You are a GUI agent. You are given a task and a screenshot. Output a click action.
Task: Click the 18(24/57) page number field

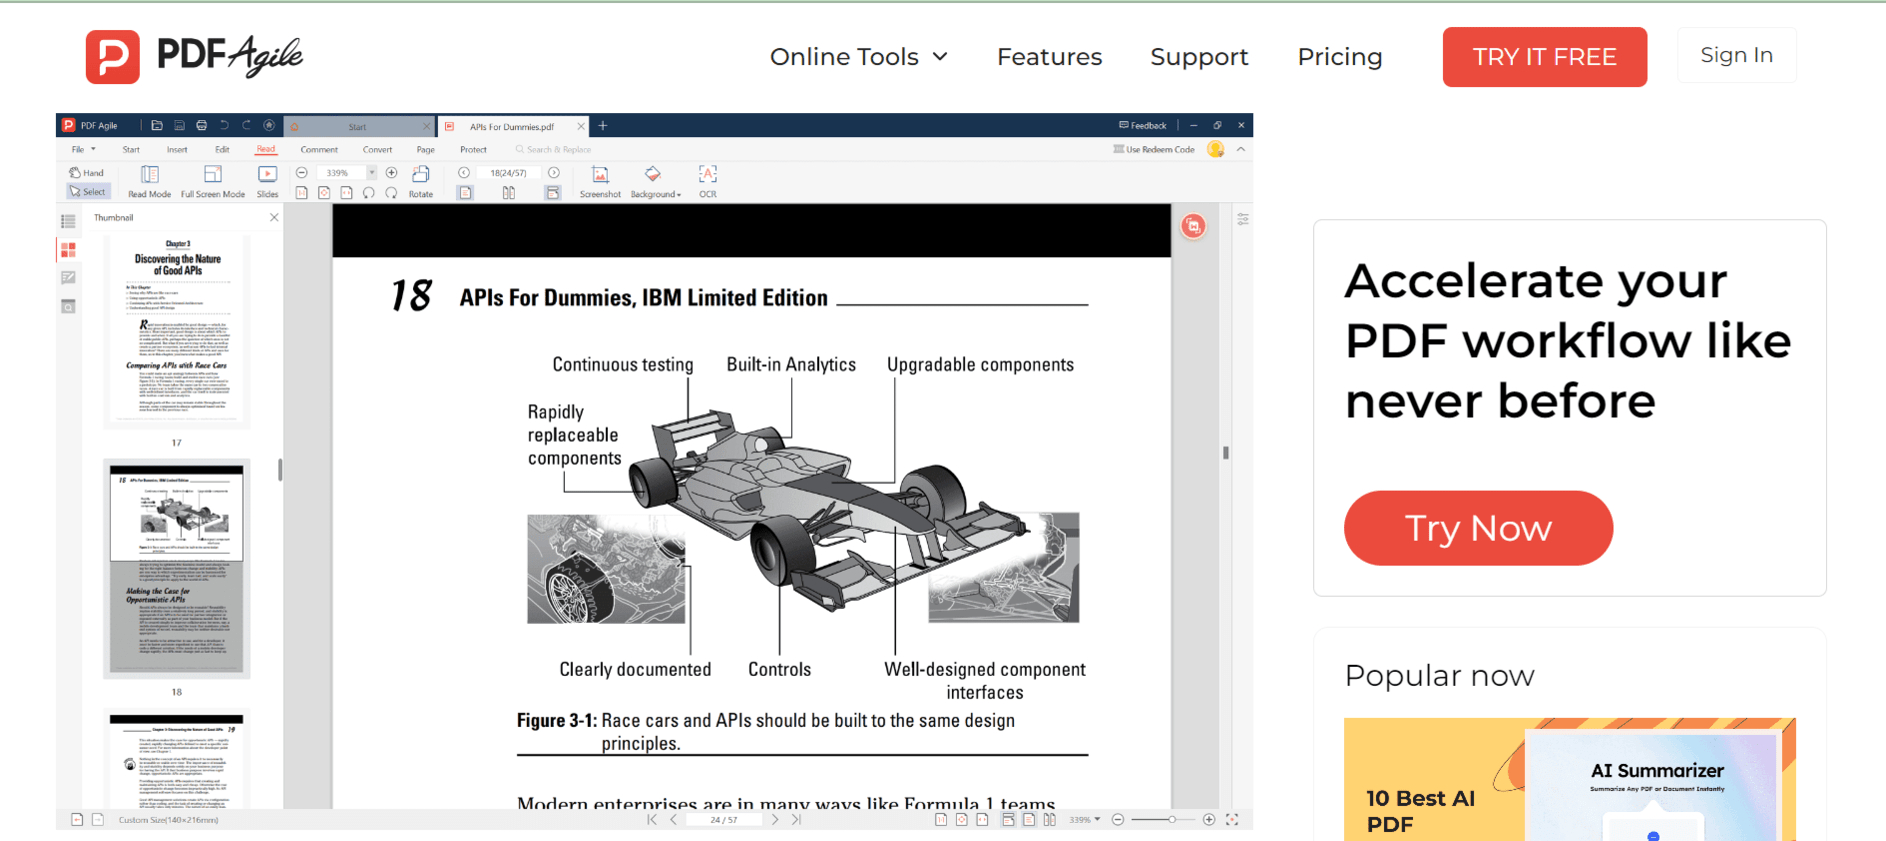[508, 173]
